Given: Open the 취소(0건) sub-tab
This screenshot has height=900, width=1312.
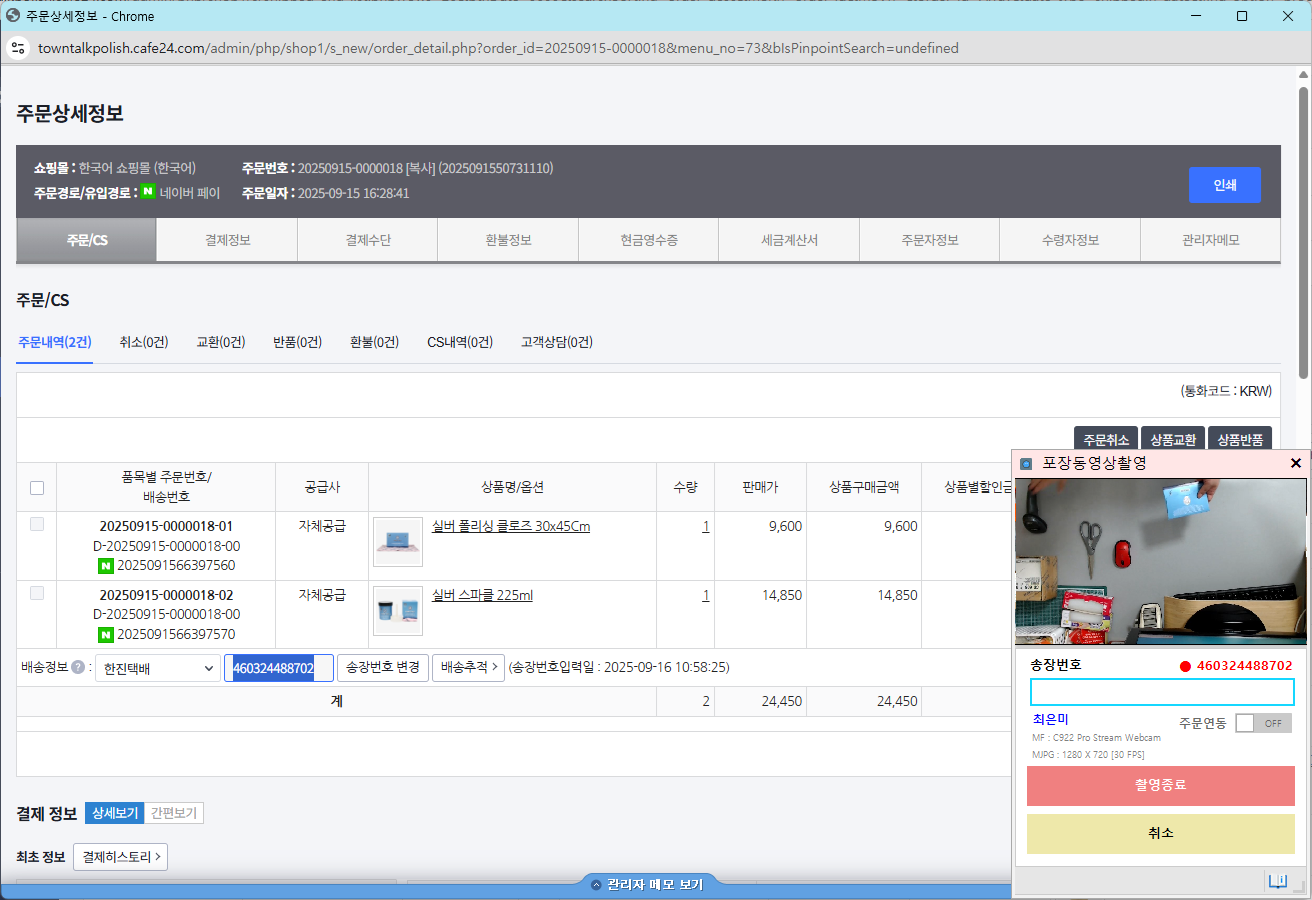Looking at the screenshot, I should pos(143,342).
